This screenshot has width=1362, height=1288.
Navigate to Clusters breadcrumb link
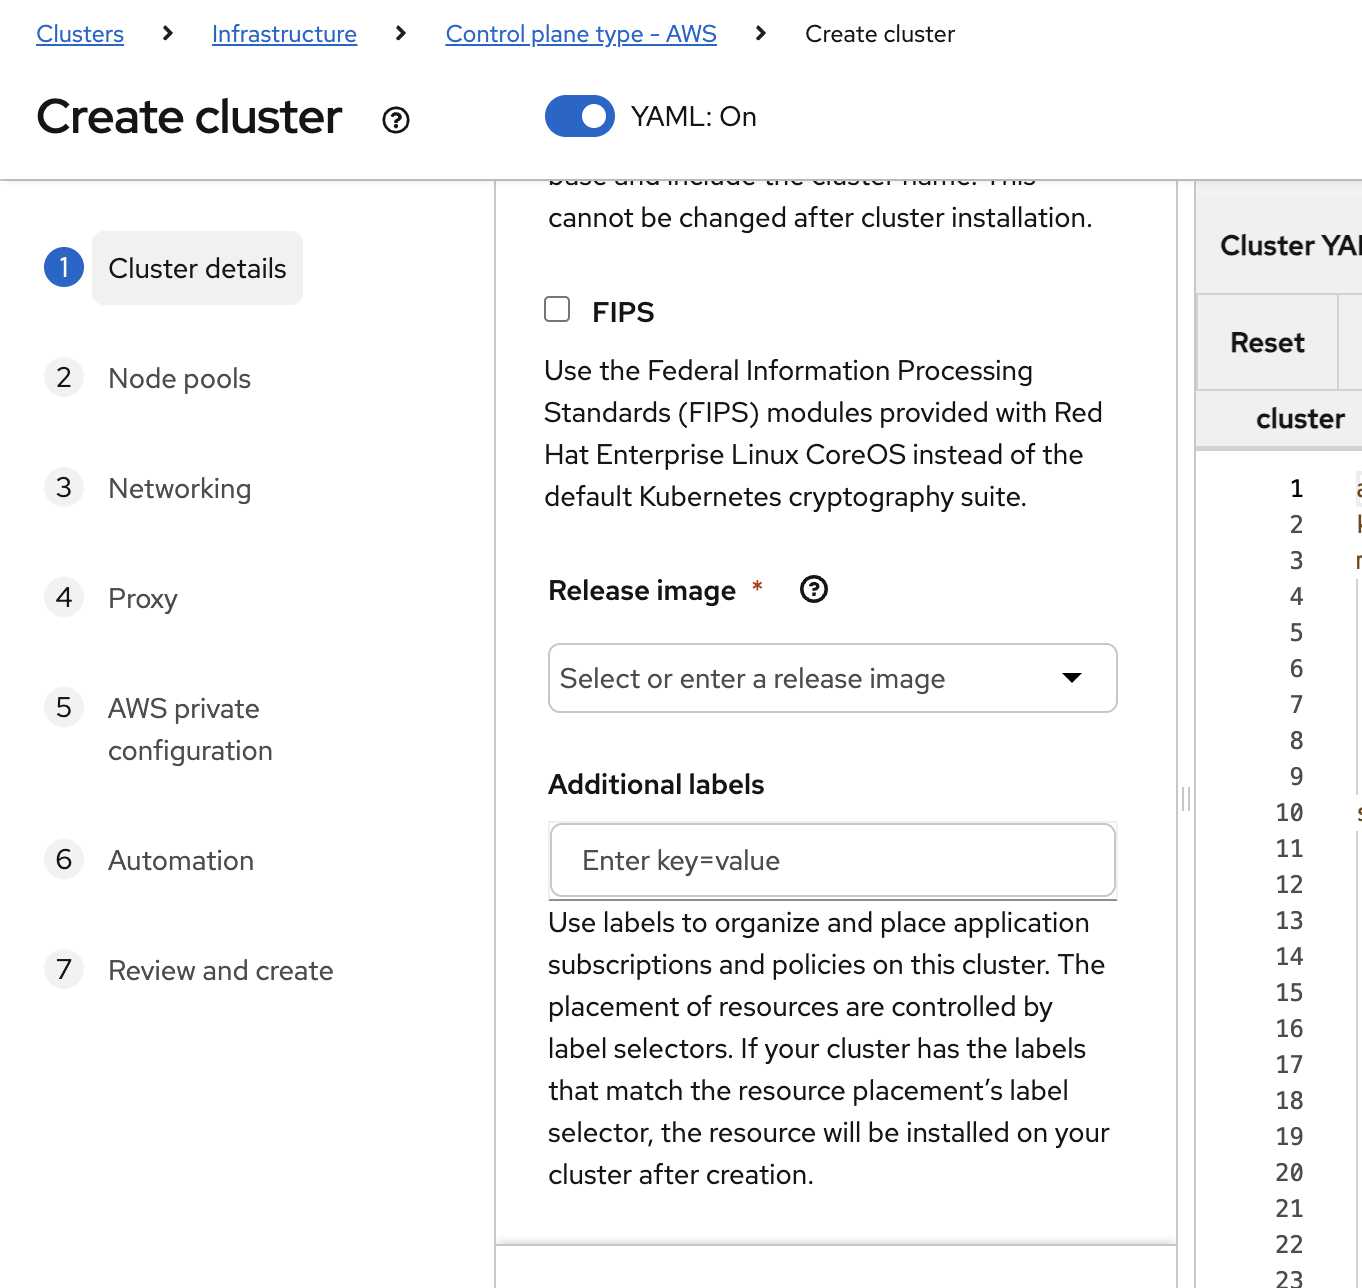80,34
